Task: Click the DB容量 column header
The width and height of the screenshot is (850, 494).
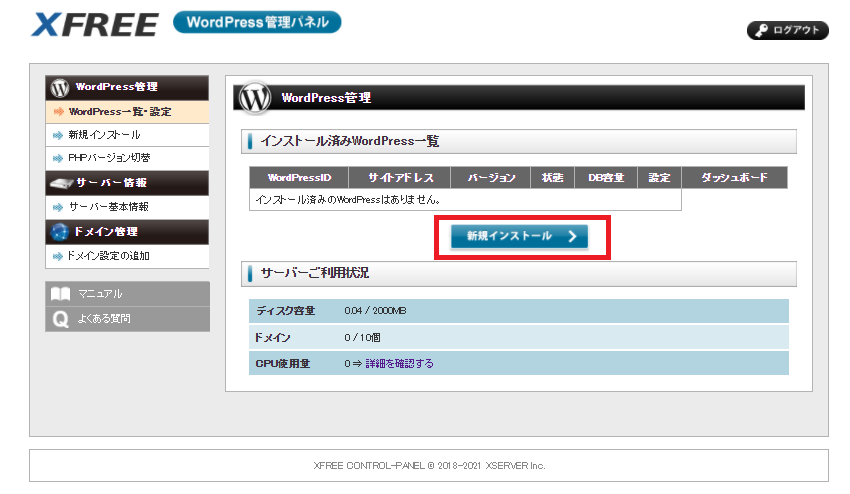Action: (606, 177)
